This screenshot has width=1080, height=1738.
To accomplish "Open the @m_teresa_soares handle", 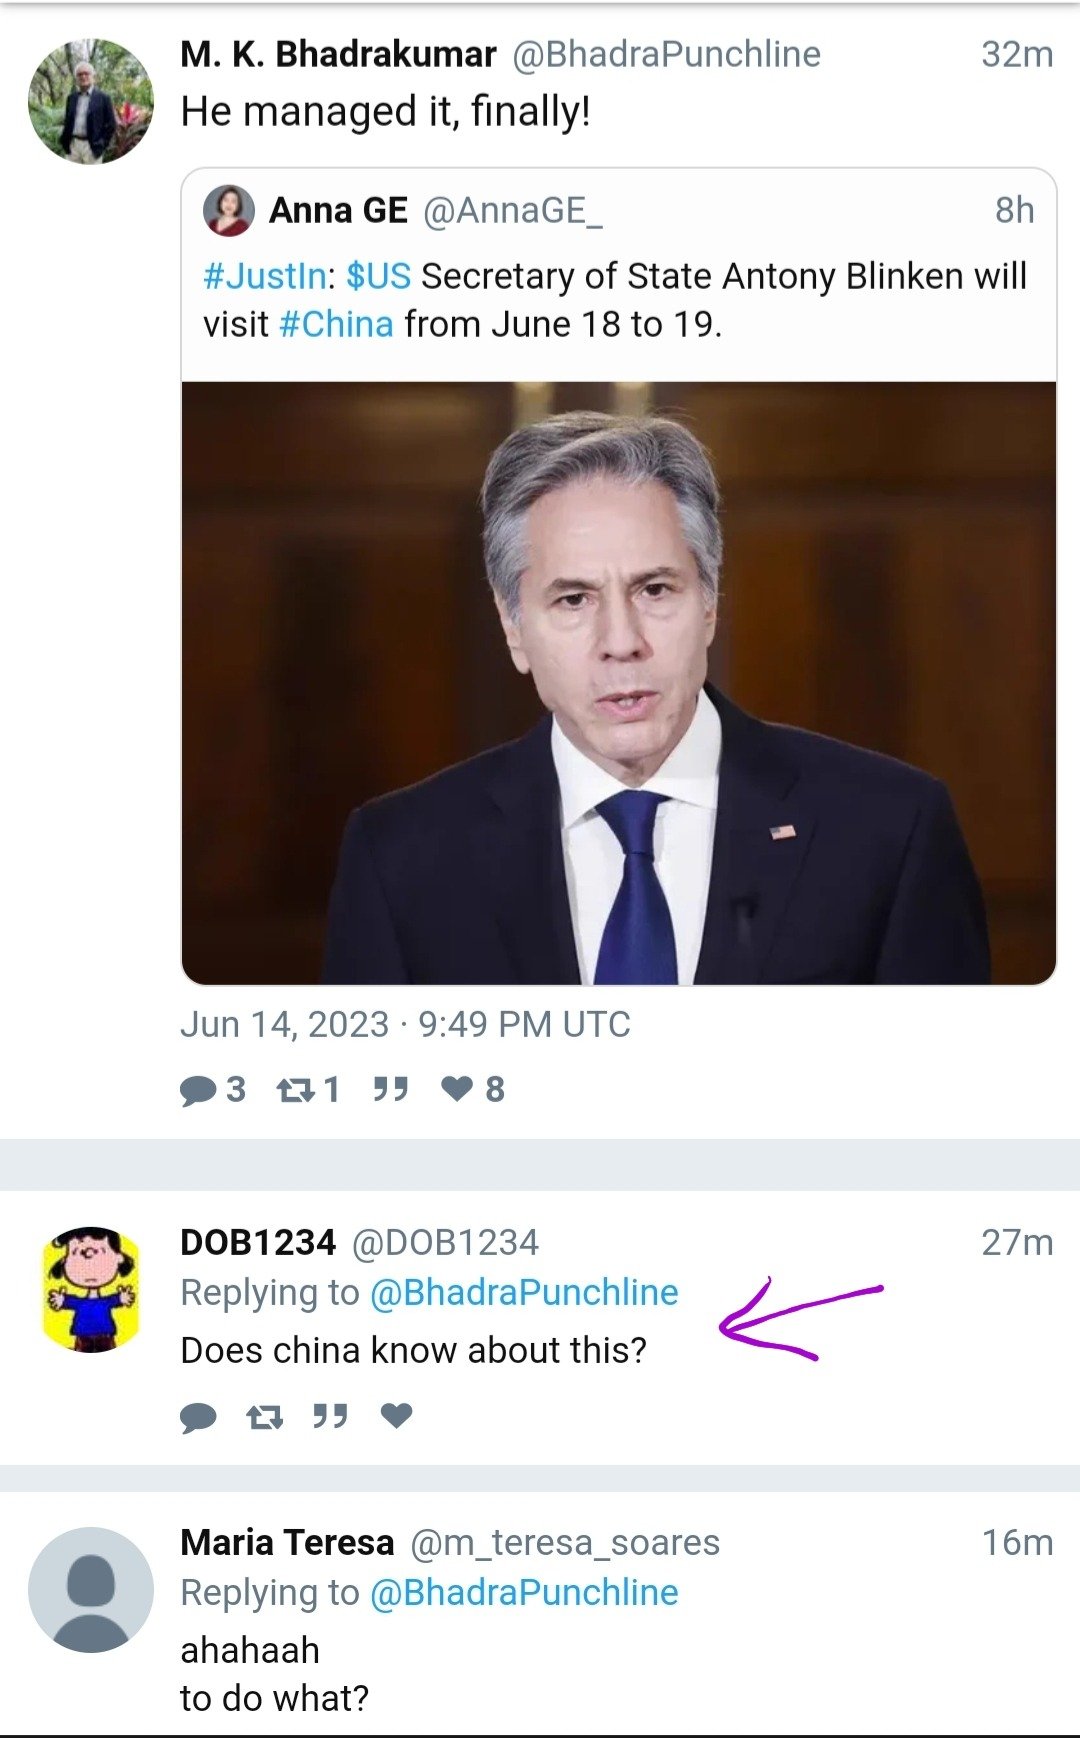I will point(565,1542).
